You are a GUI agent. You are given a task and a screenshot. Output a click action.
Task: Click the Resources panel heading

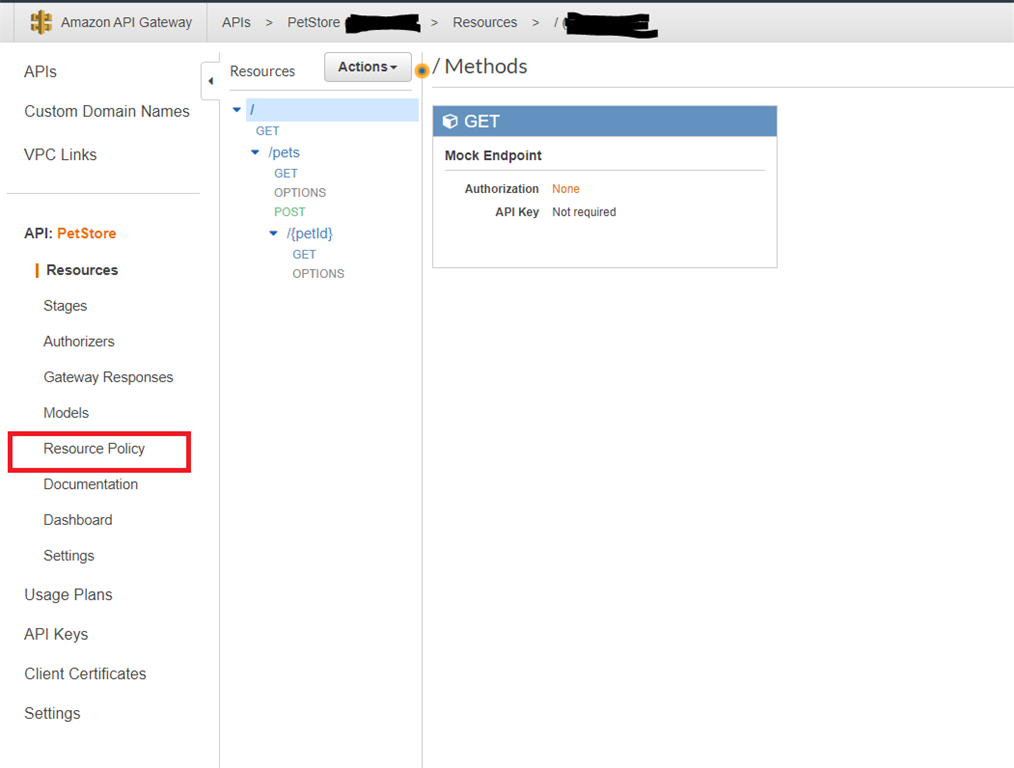coord(262,71)
